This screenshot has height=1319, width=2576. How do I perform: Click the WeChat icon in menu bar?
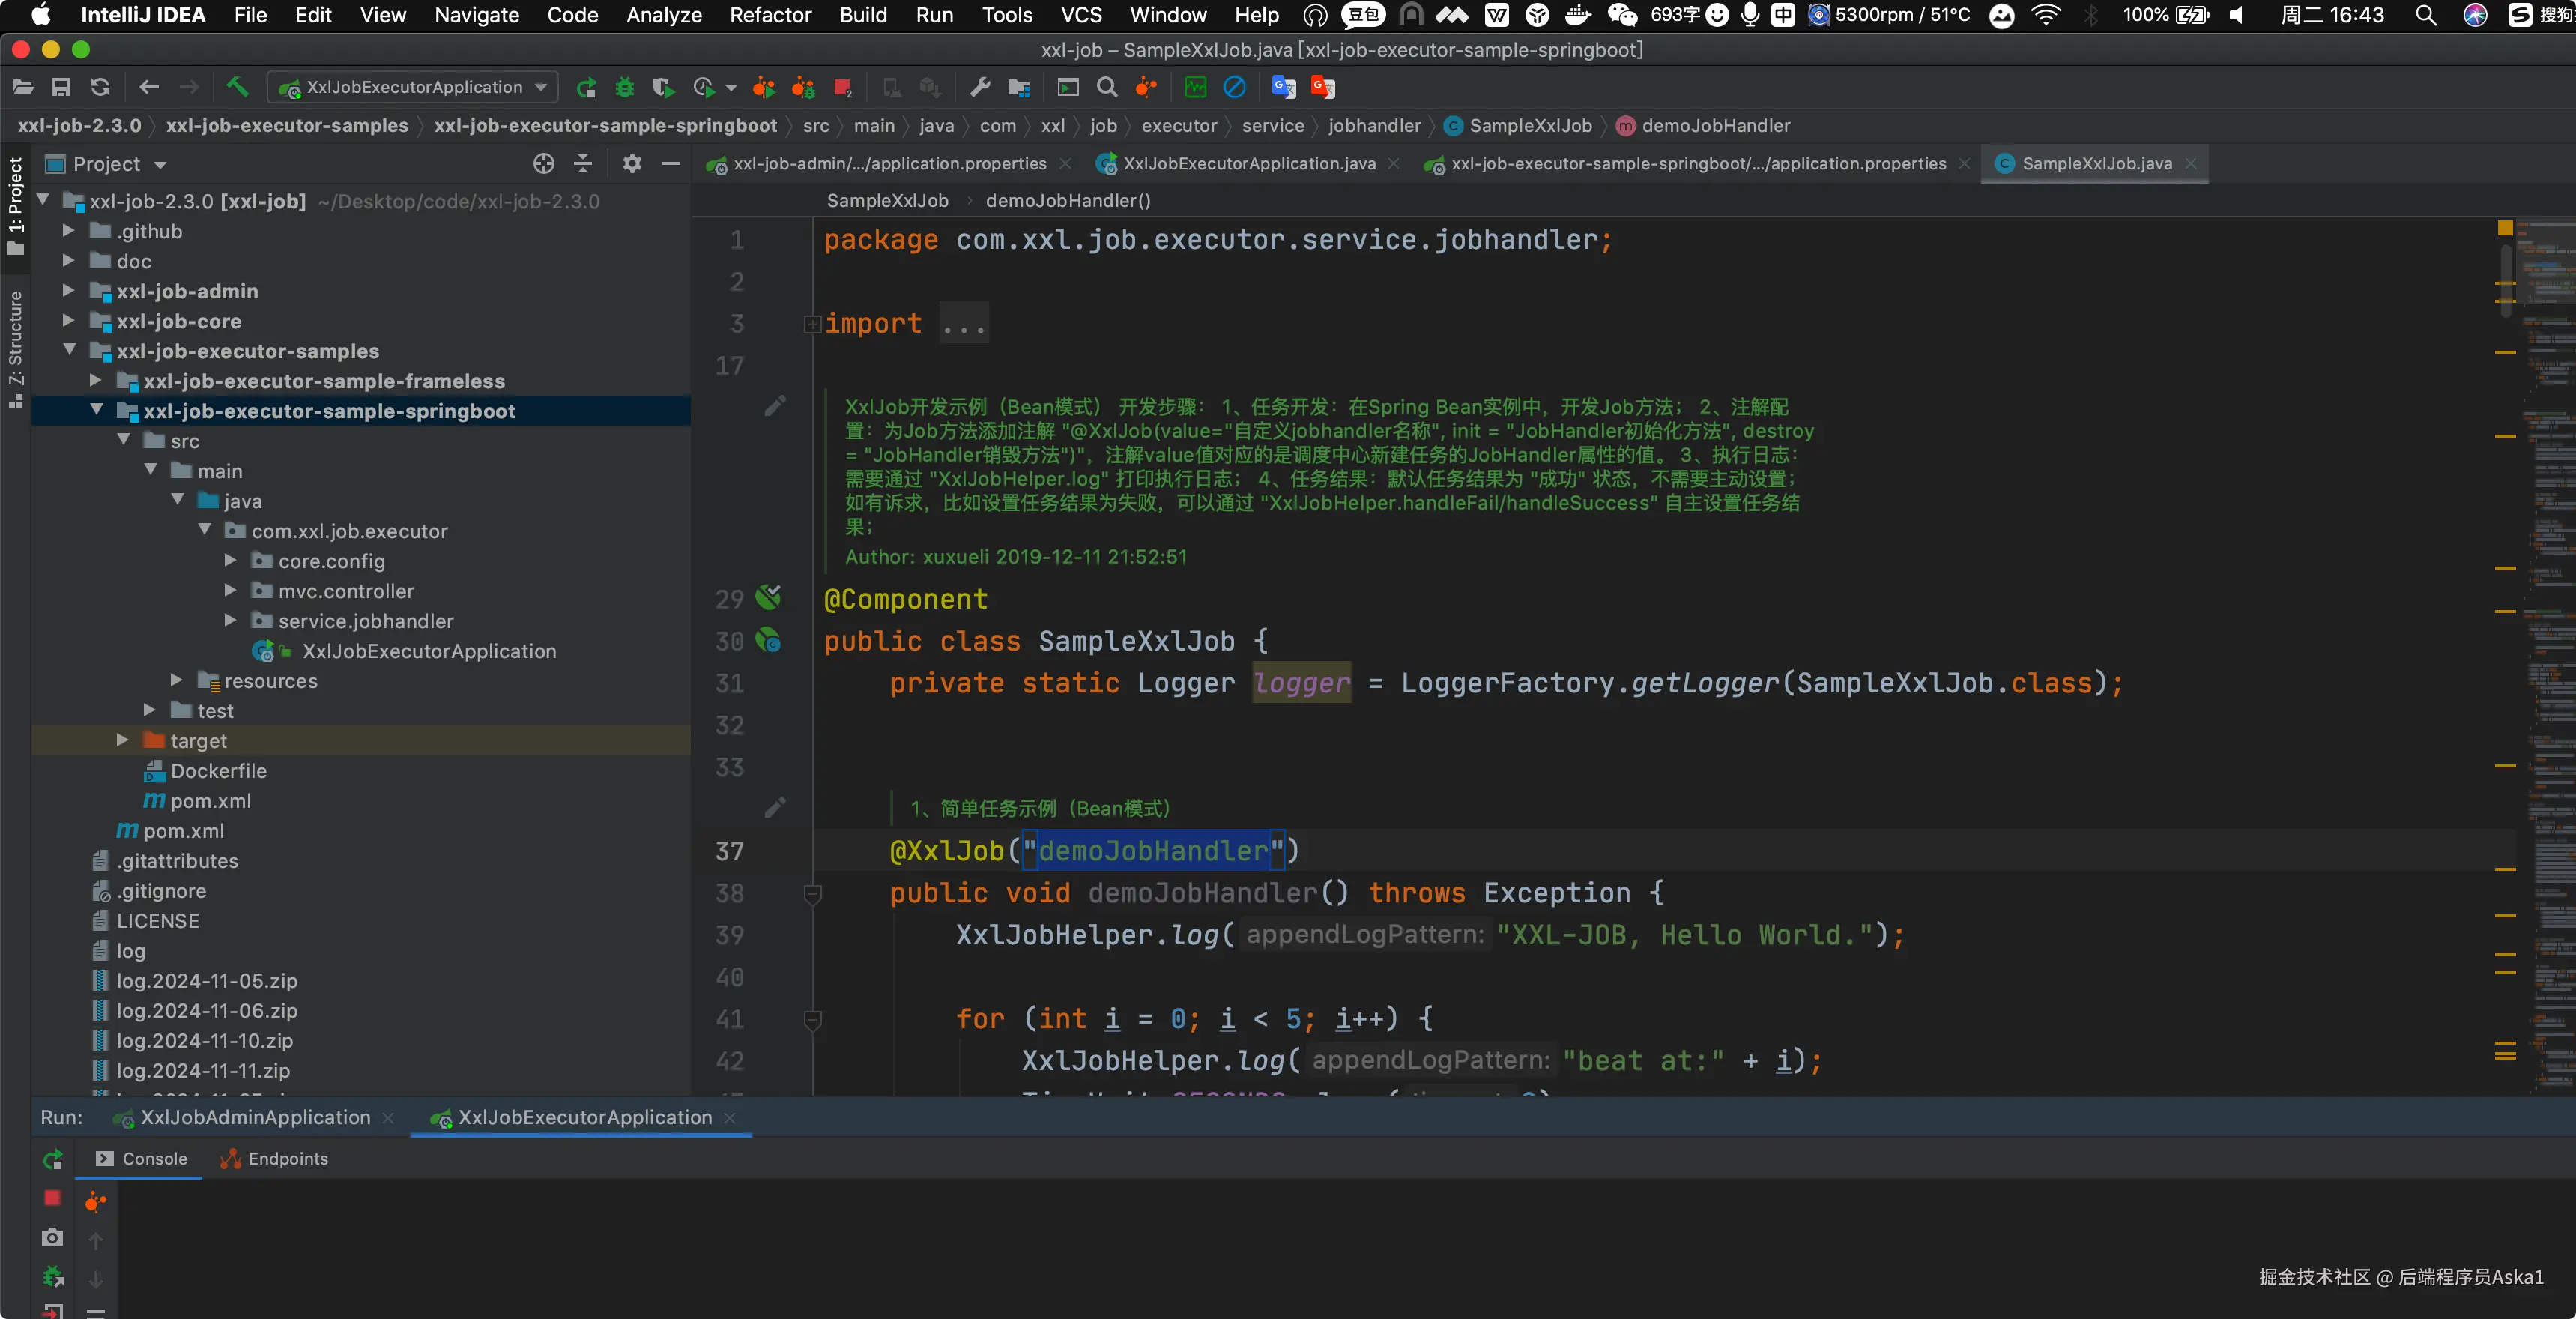[x=1622, y=15]
